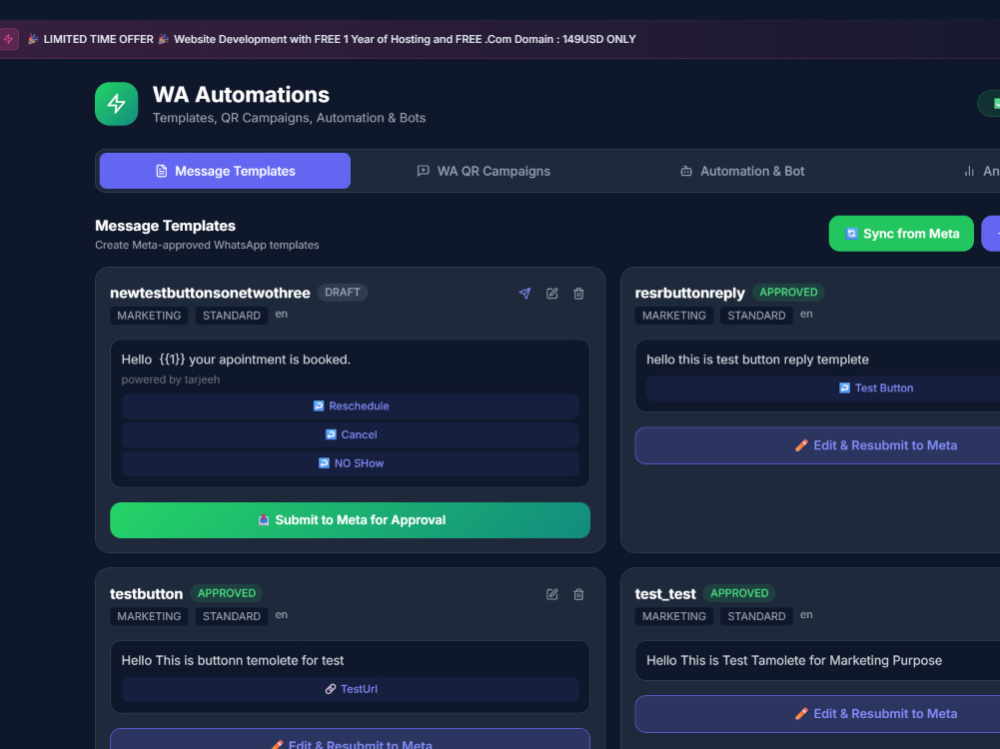Image resolution: width=1000 pixels, height=749 pixels.
Task: Click the test_test template title
Action: pyautogui.click(x=665, y=594)
